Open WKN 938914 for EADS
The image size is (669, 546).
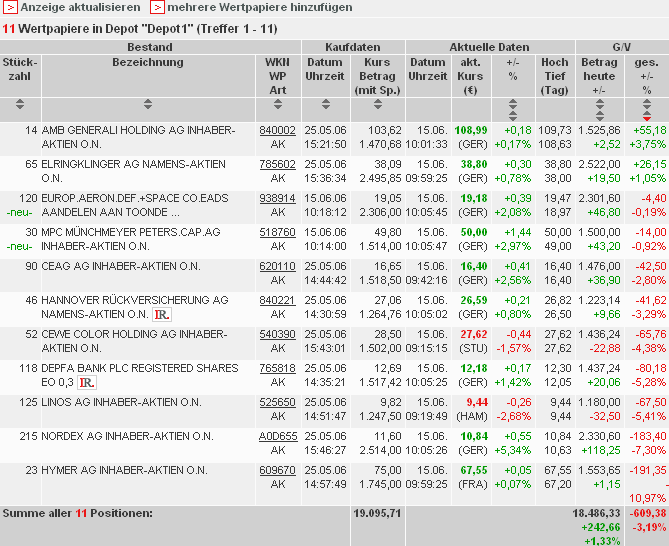(277, 198)
